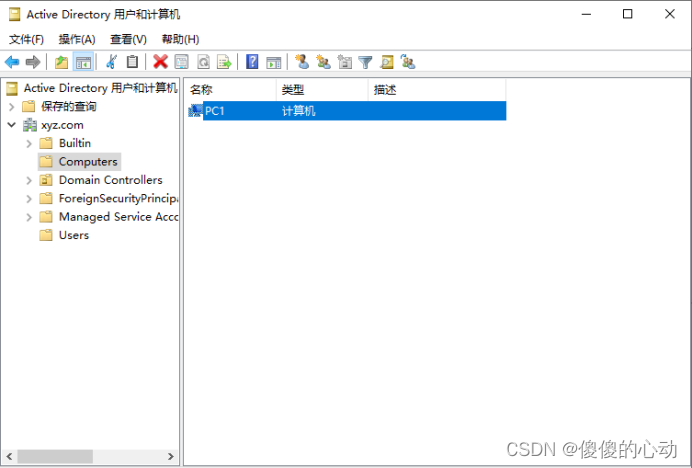Image resolution: width=692 pixels, height=468 pixels.
Task: Open the 文件(F) menu
Action: pos(26,39)
